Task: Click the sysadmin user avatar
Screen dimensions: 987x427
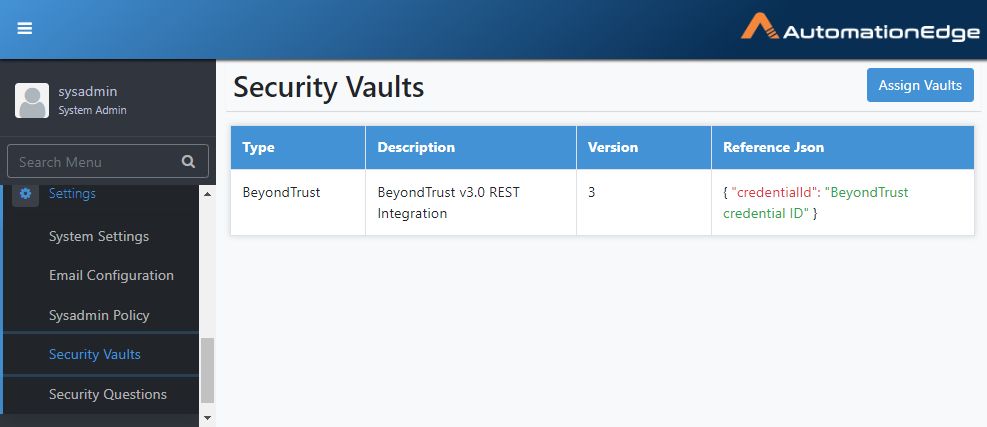Action: [x=32, y=101]
